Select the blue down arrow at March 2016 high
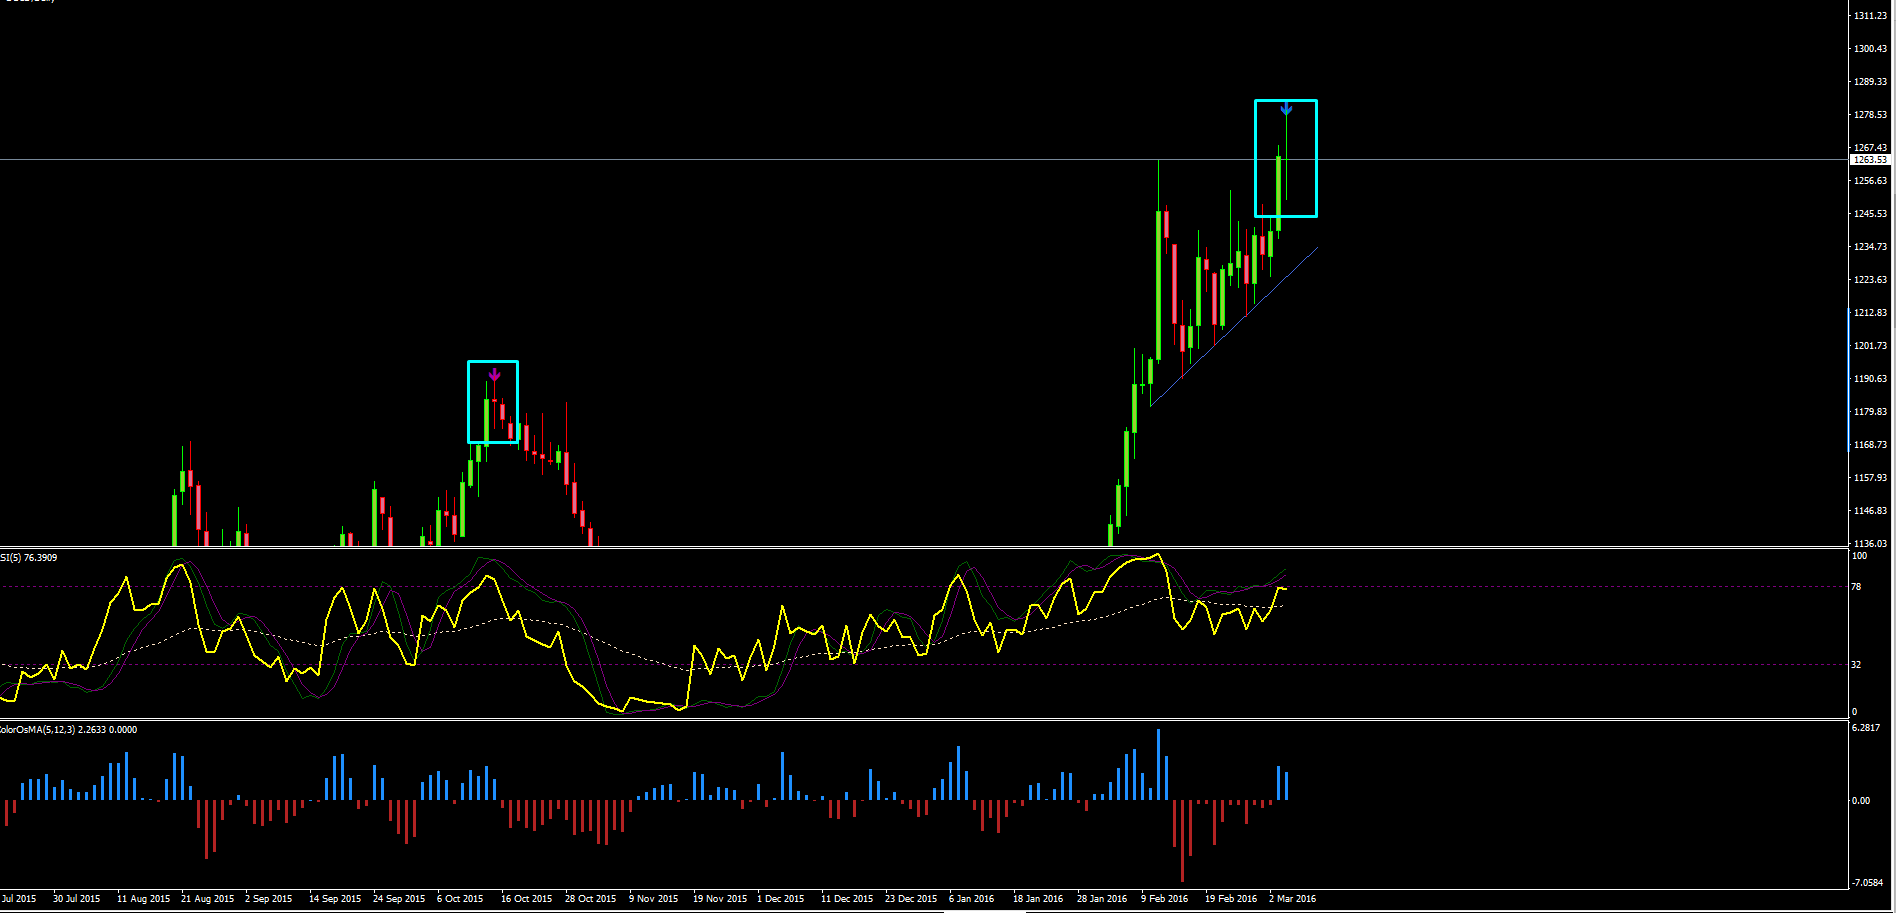The height and width of the screenshot is (913, 1896). pyautogui.click(x=1286, y=109)
